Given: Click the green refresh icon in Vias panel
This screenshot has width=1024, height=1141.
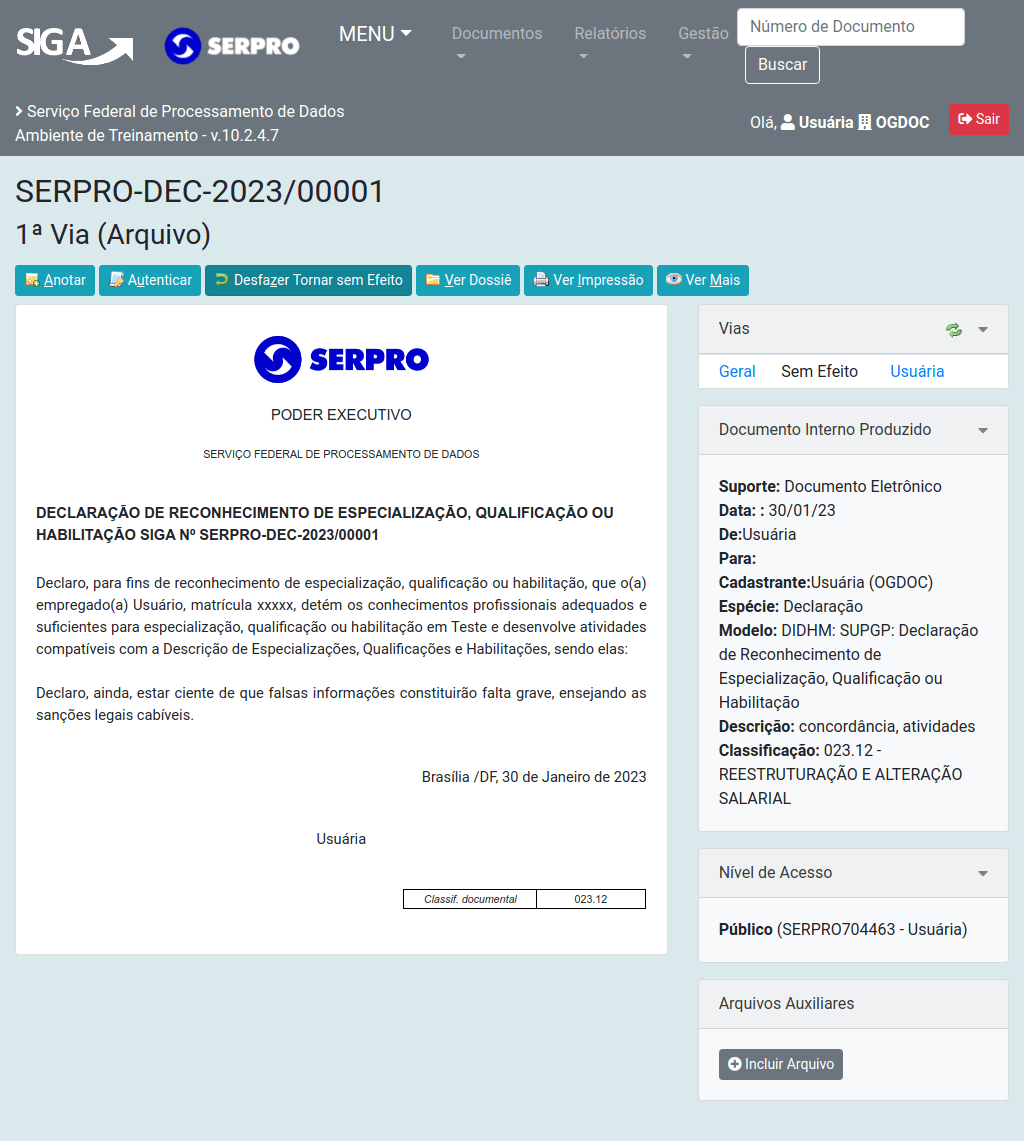Looking at the screenshot, I should pyautogui.click(x=954, y=330).
